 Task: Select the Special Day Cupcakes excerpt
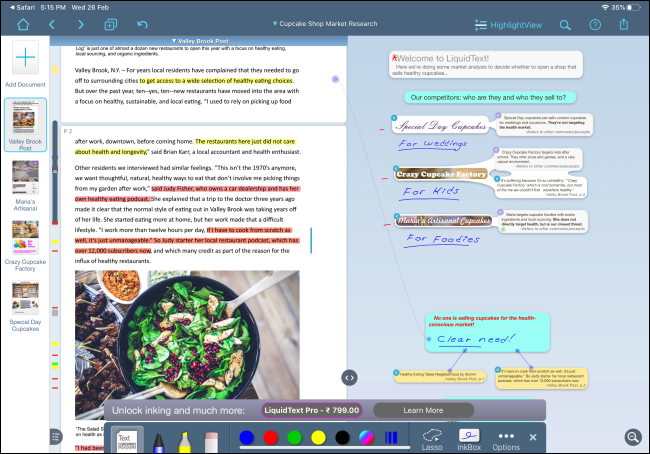441,126
